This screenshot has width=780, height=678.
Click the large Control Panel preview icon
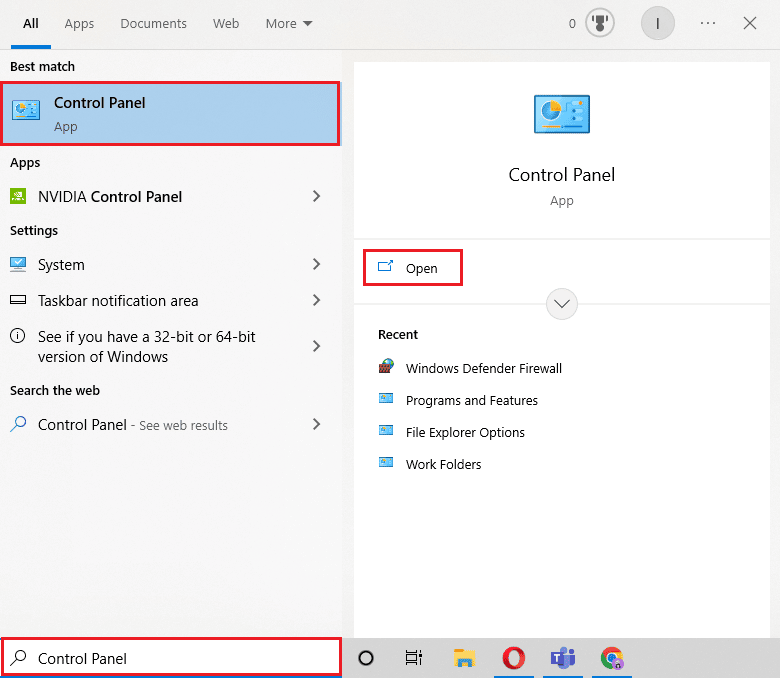pos(562,114)
